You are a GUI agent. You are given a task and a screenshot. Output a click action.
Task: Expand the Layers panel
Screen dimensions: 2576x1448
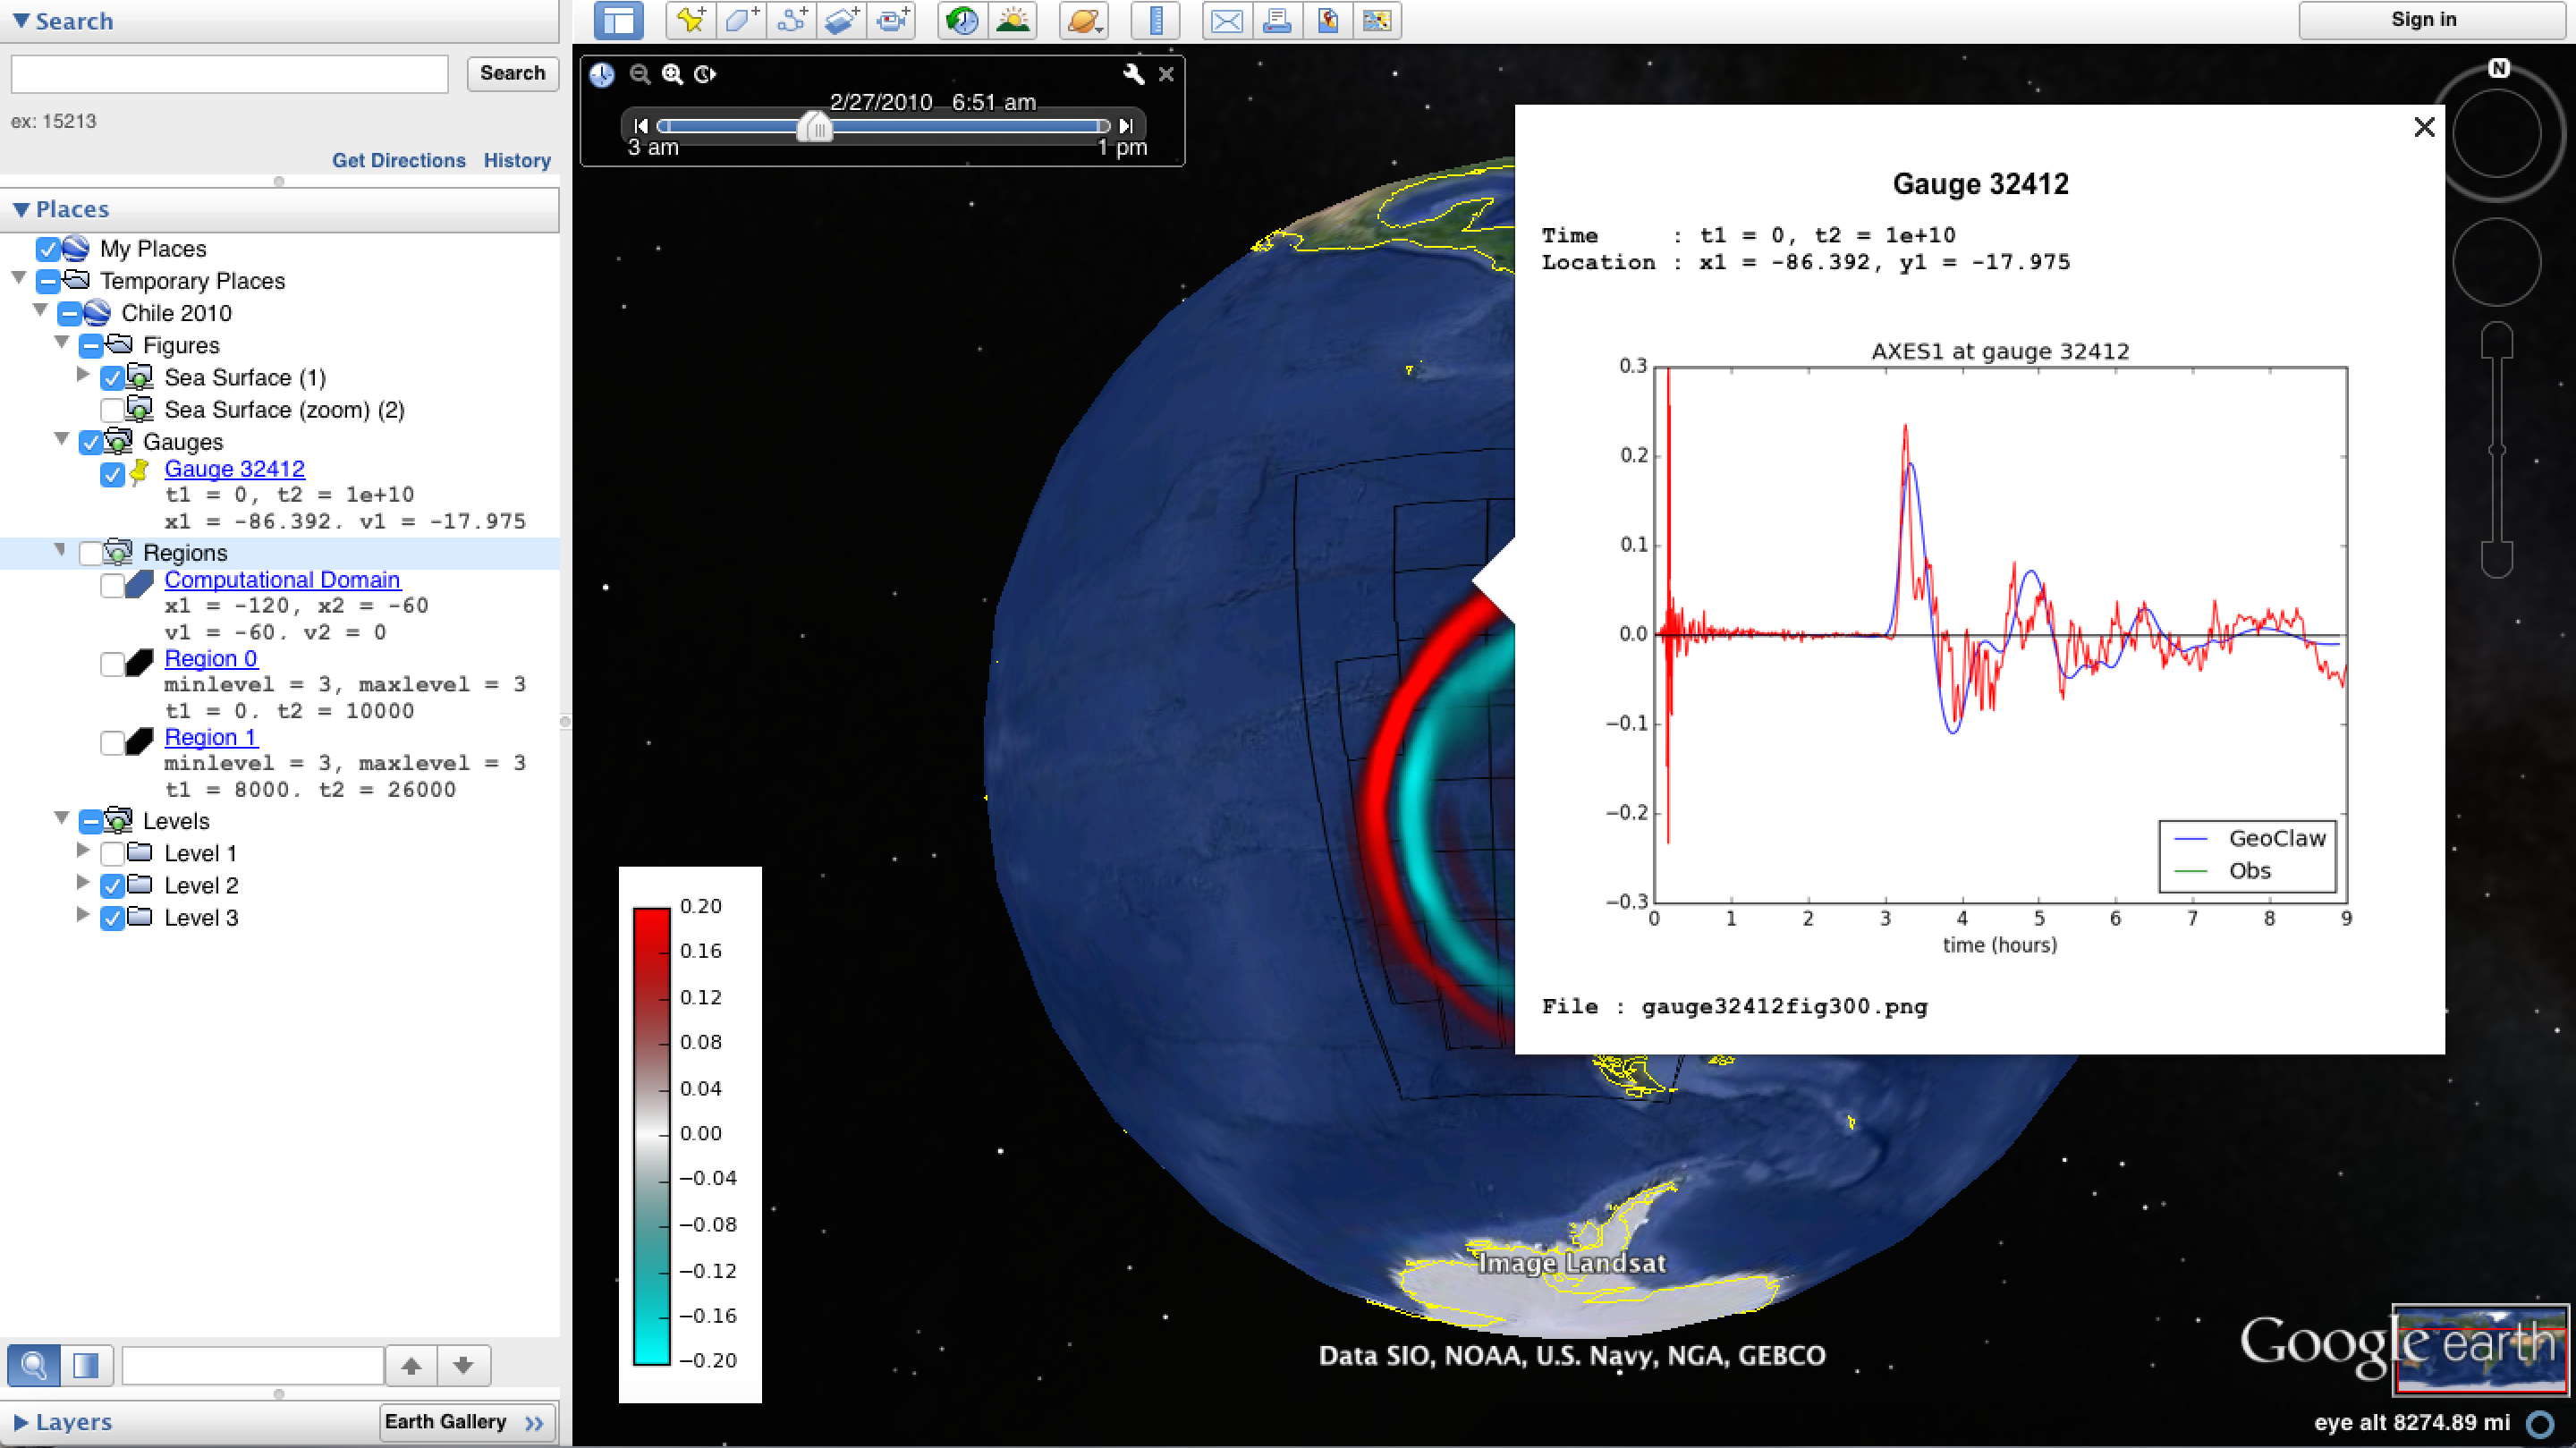click(x=21, y=1422)
